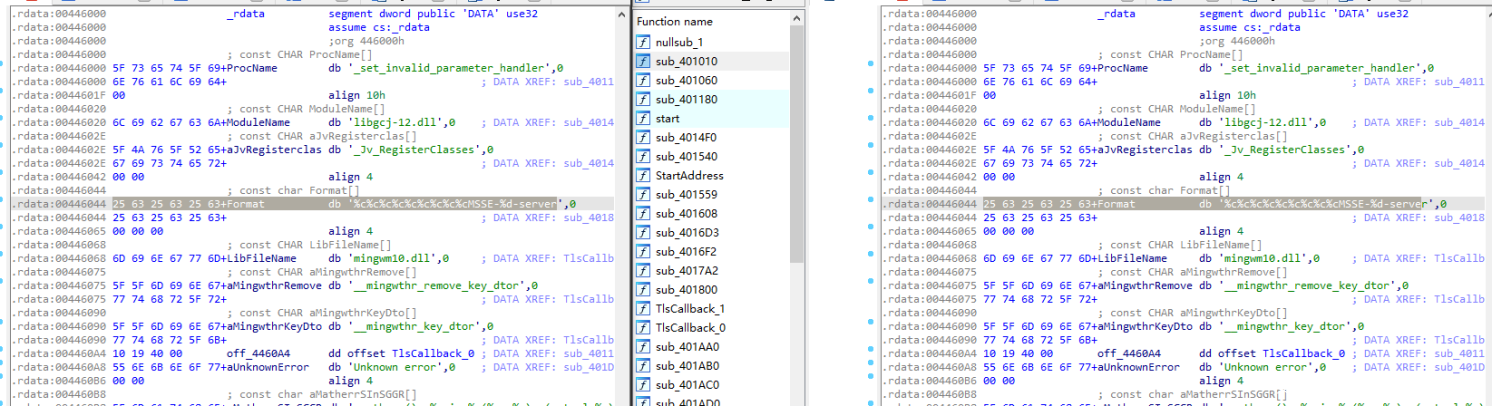Click the function icon beside StartAddress

[643, 175]
